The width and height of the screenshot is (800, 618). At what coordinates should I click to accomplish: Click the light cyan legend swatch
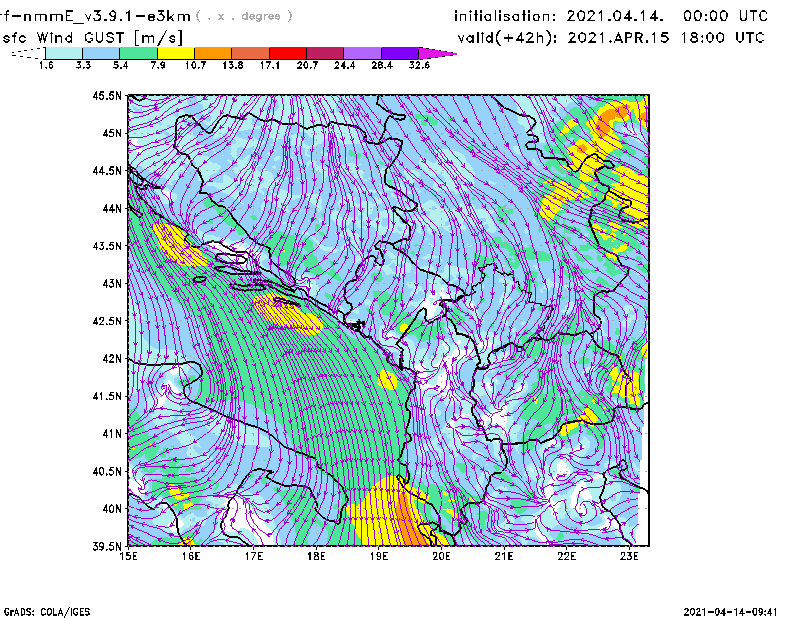(x=64, y=53)
